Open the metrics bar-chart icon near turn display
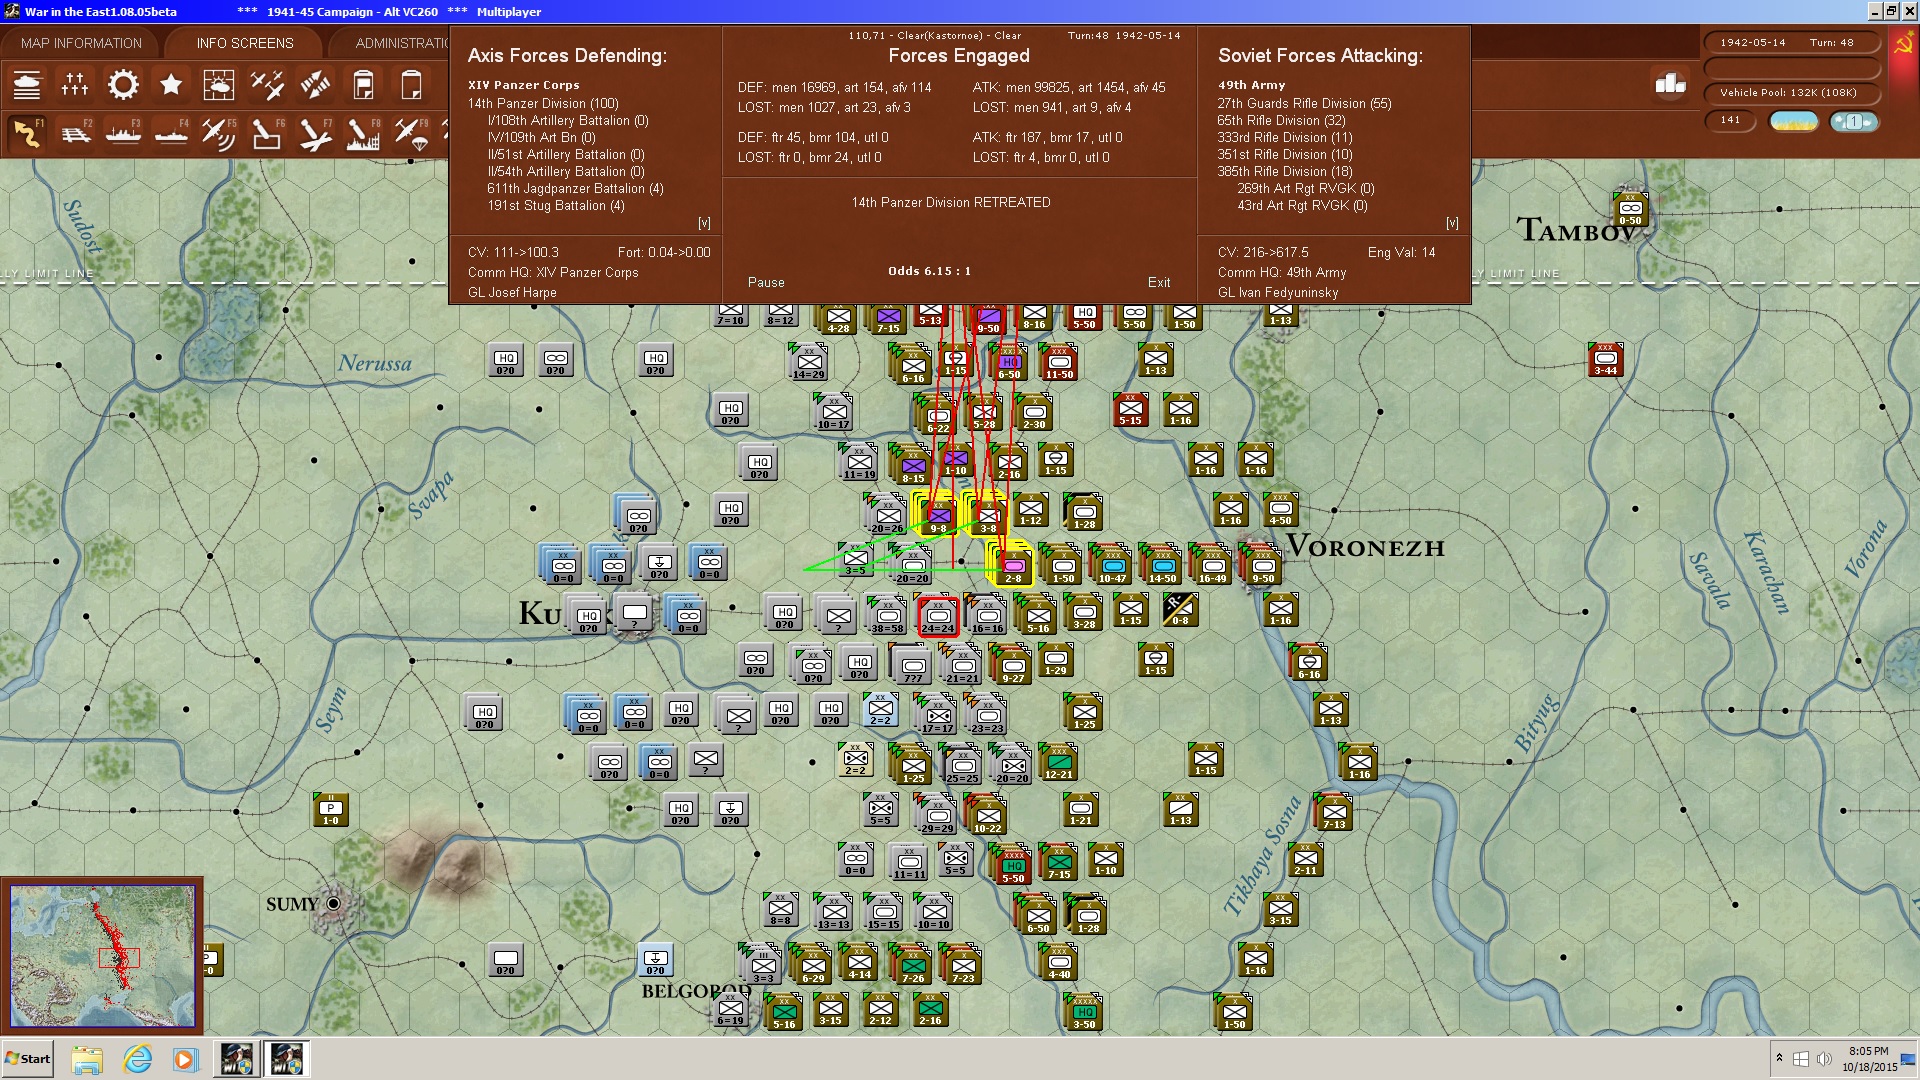This screenshot has height=1080, width=1920. (x=1670, y=86)
